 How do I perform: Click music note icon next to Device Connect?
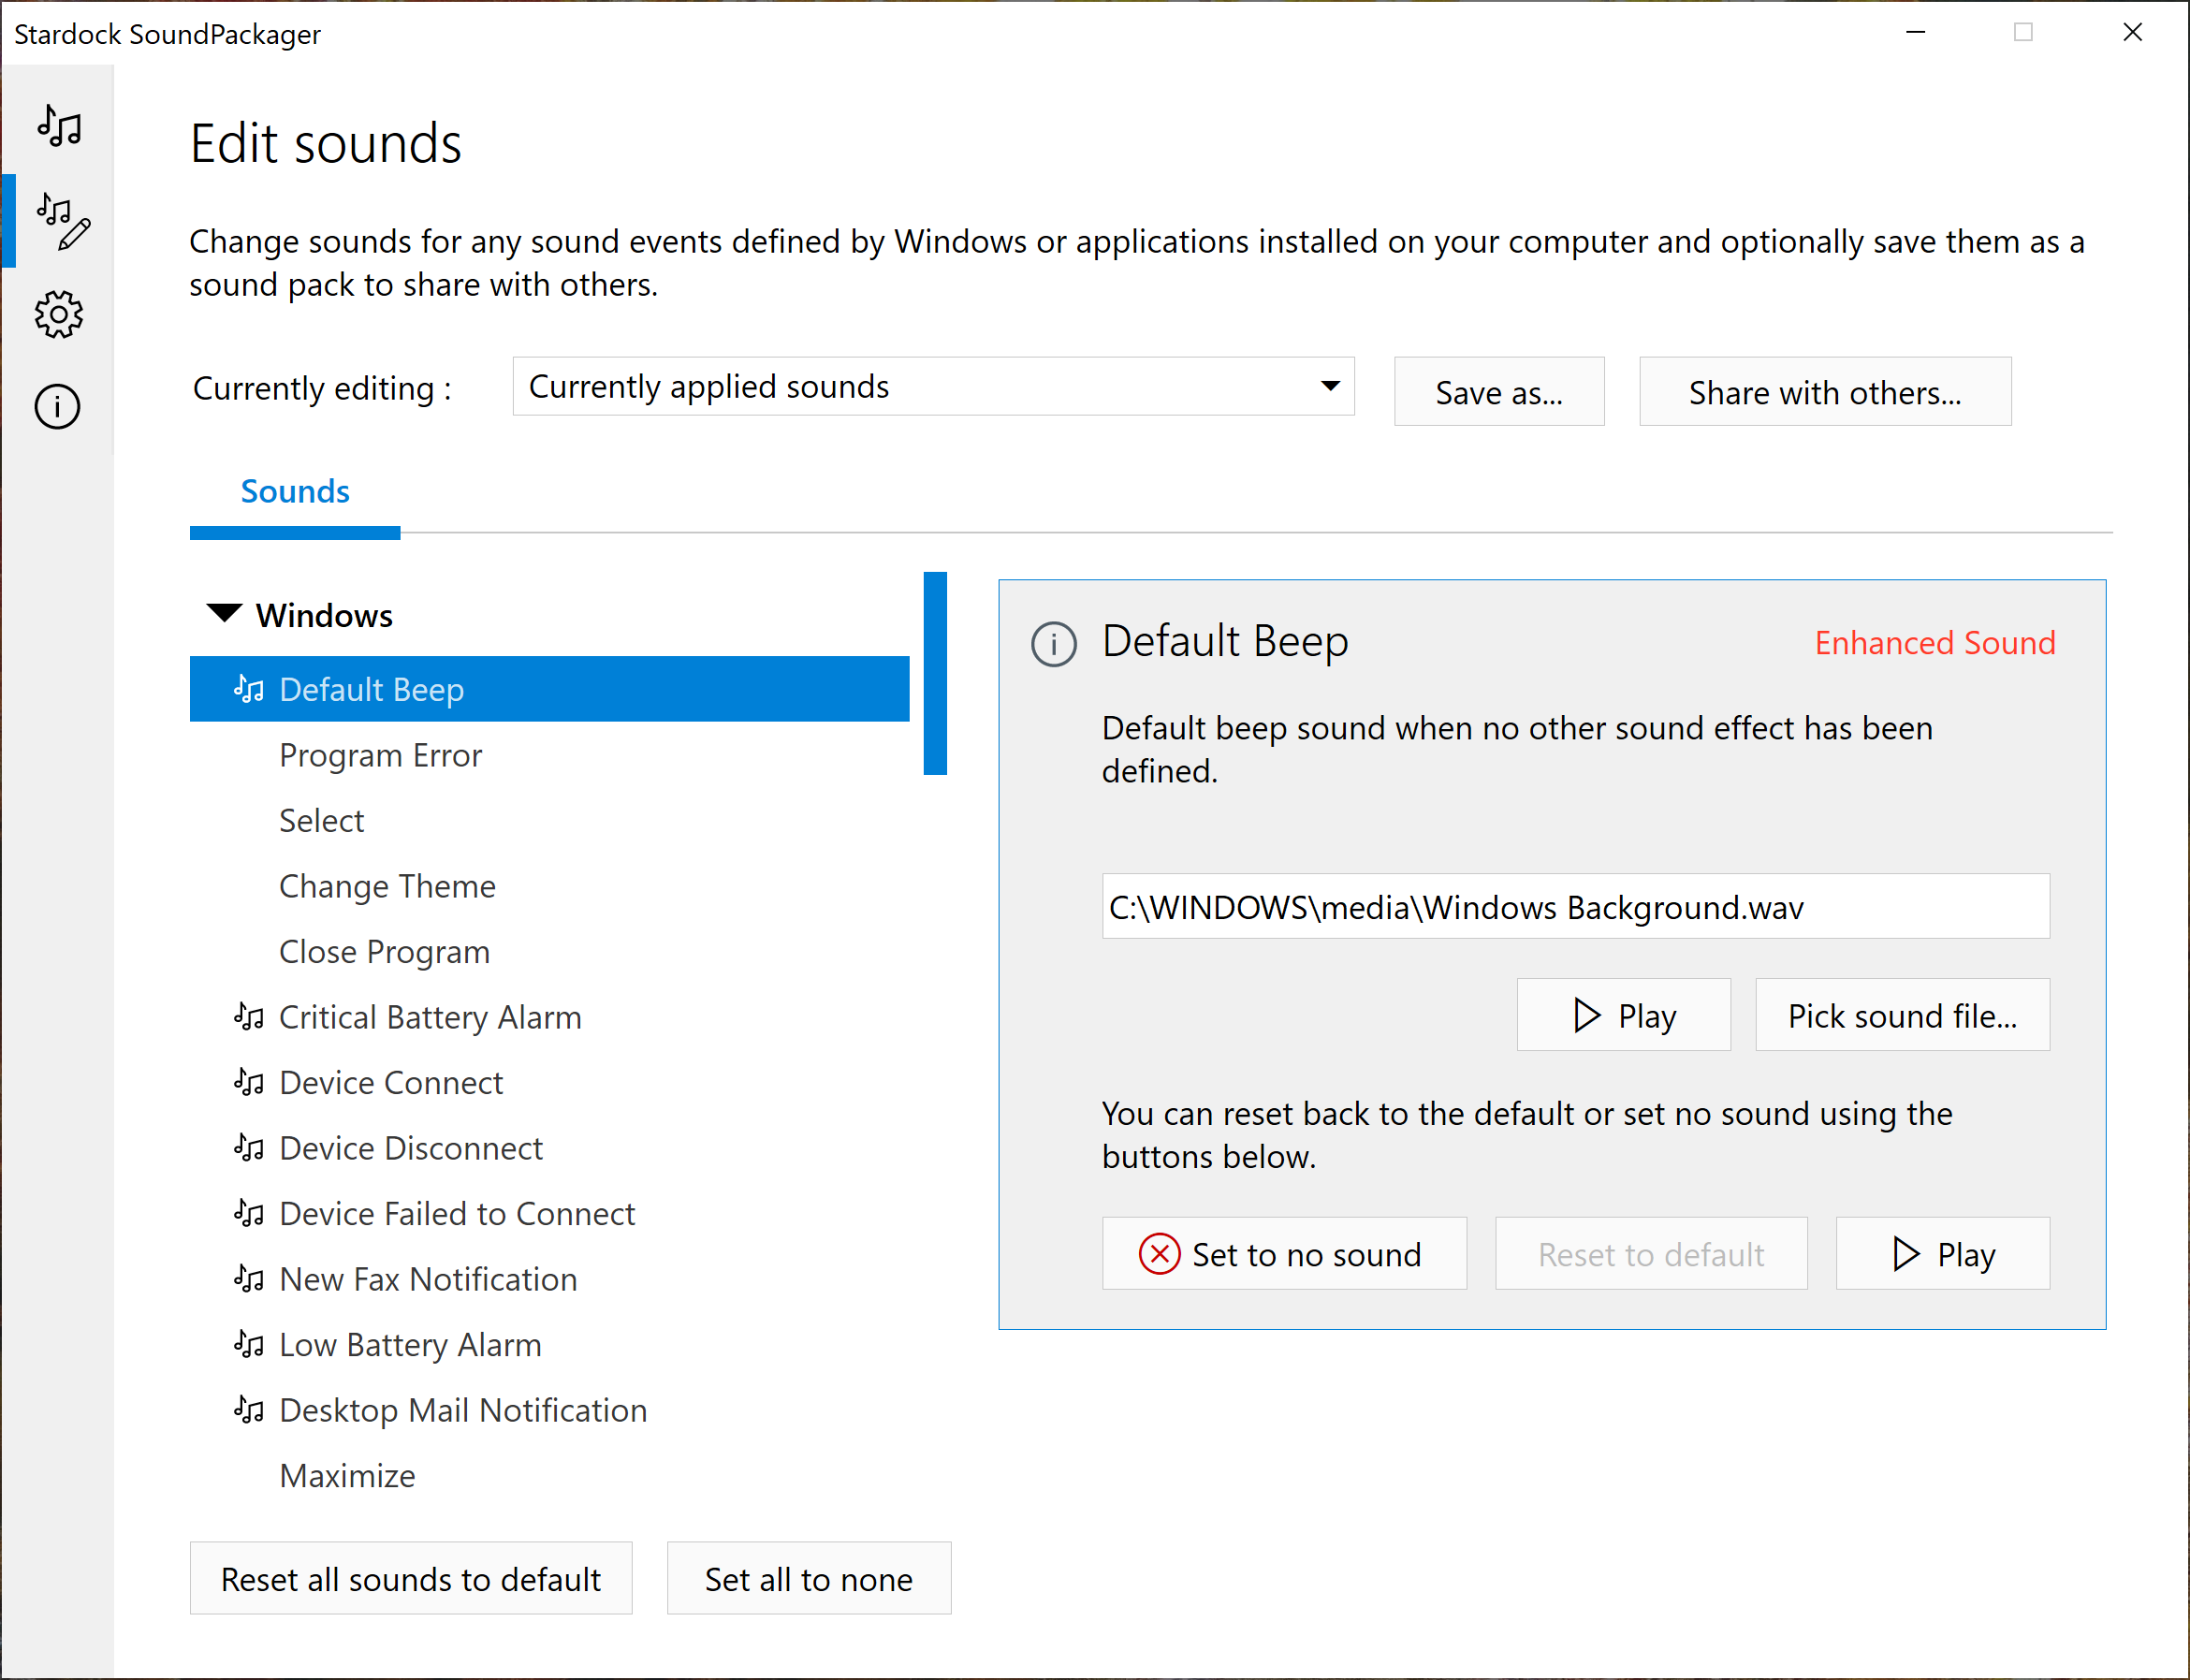point(249,1083)
